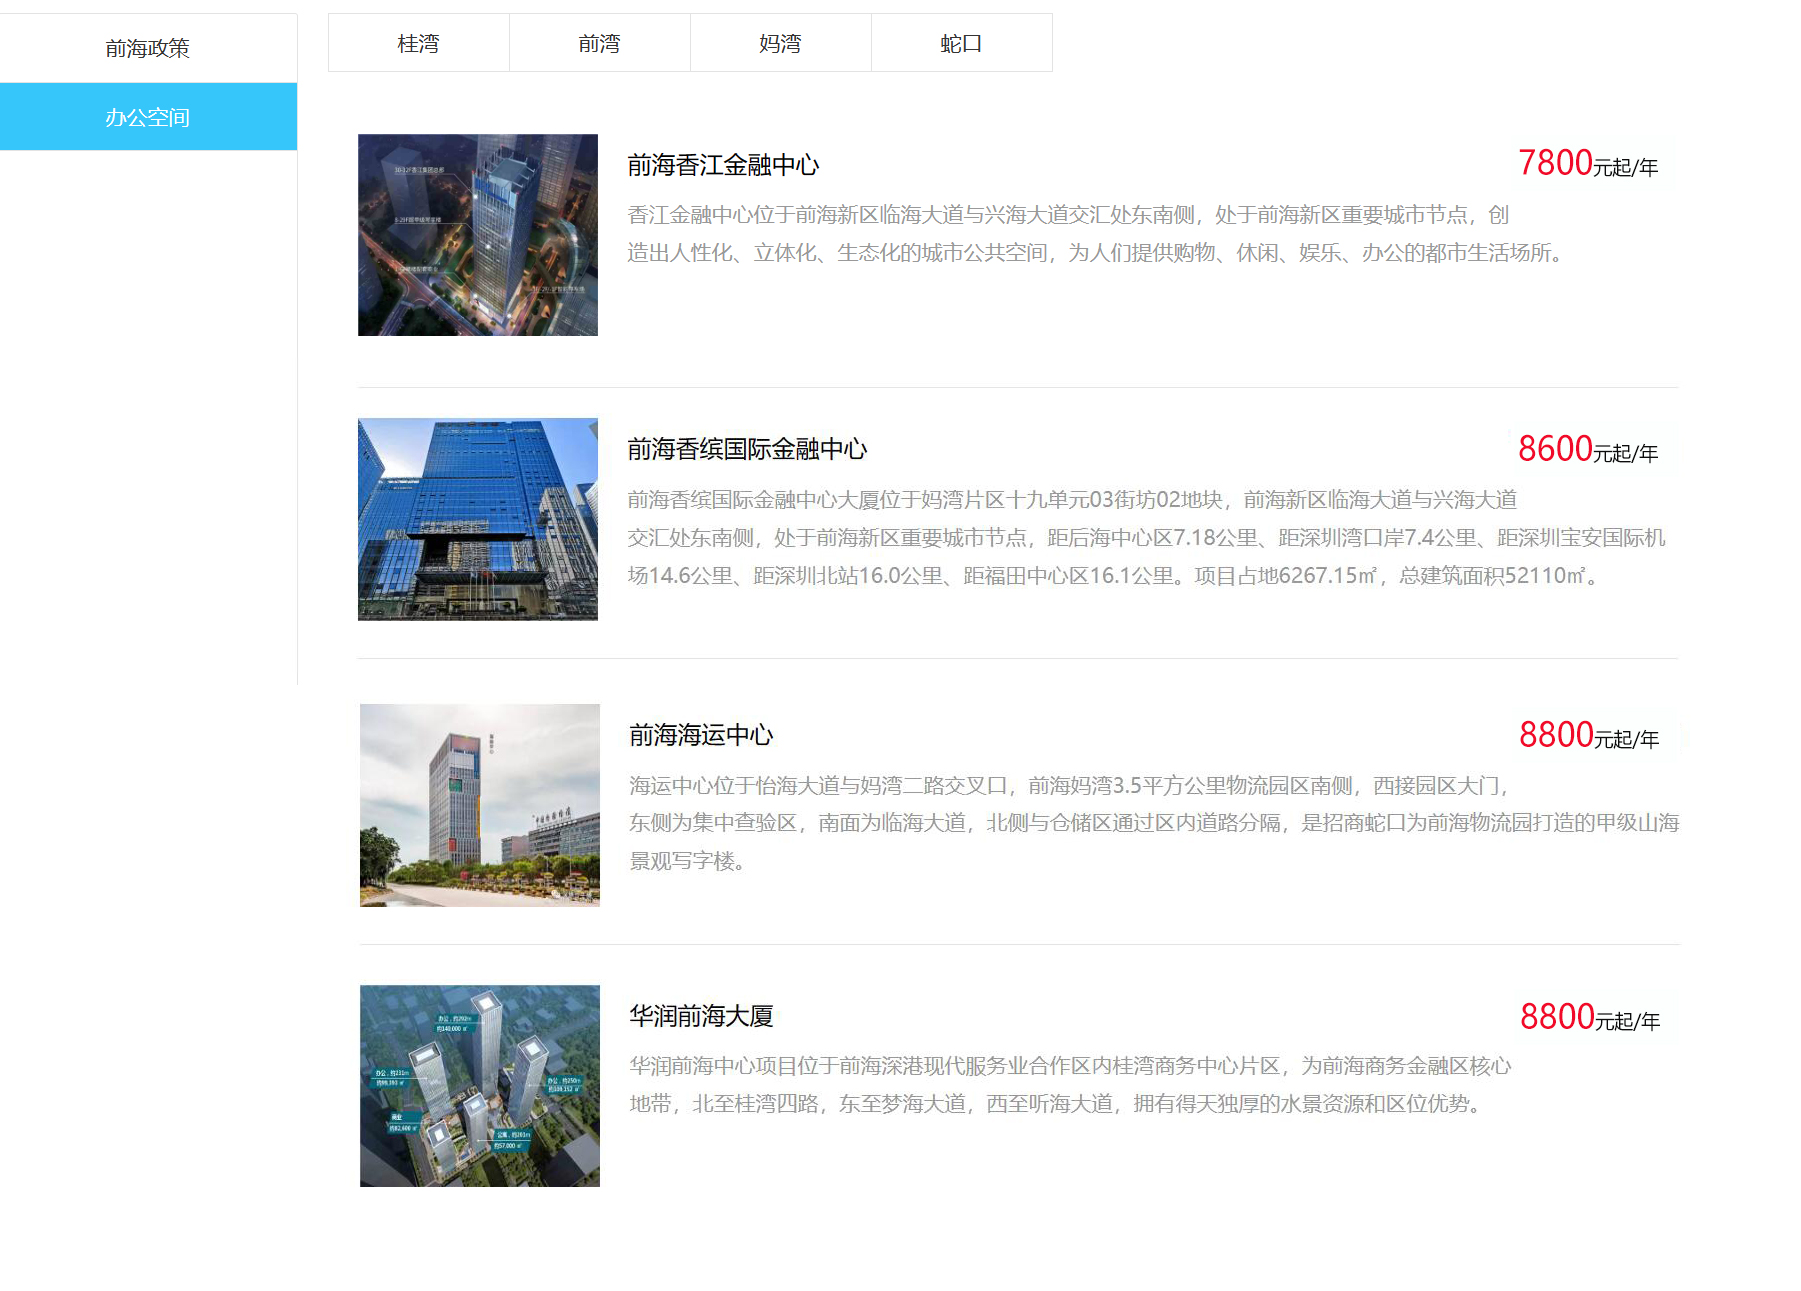Image resolution: width=1801 pixels, height=1291 pixels.
Task: Select the 妈湾 district tab
Action: tap(780, 43)
